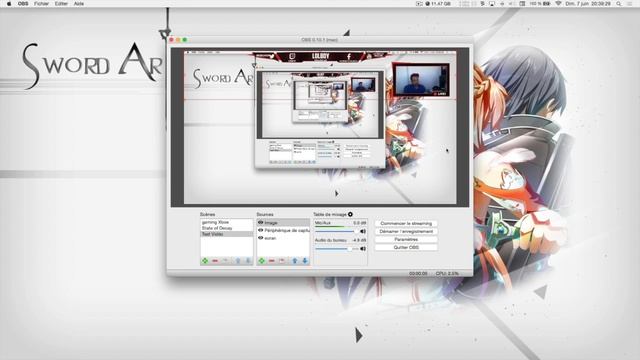The image size is (640, 360).
Task: Add a new scene with green plus
Action: (x=205, y=261)
